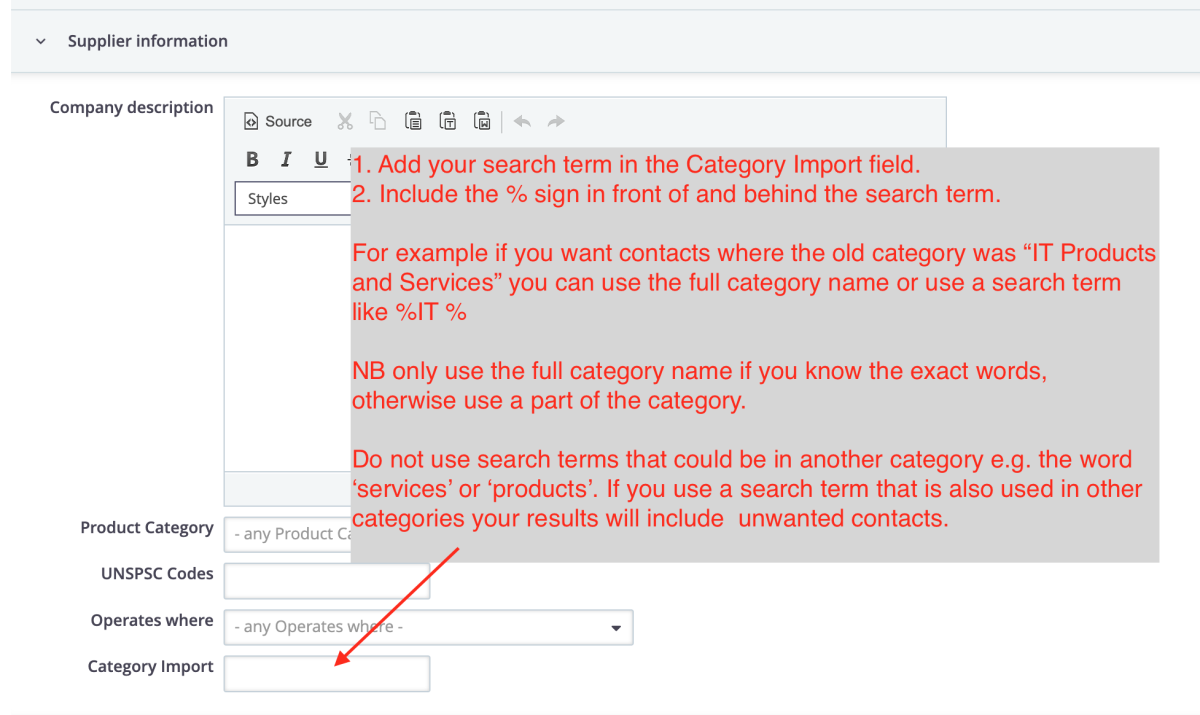Select Paste as plain text icon
Screen dimensions: 1200x715
coord(448,121)
